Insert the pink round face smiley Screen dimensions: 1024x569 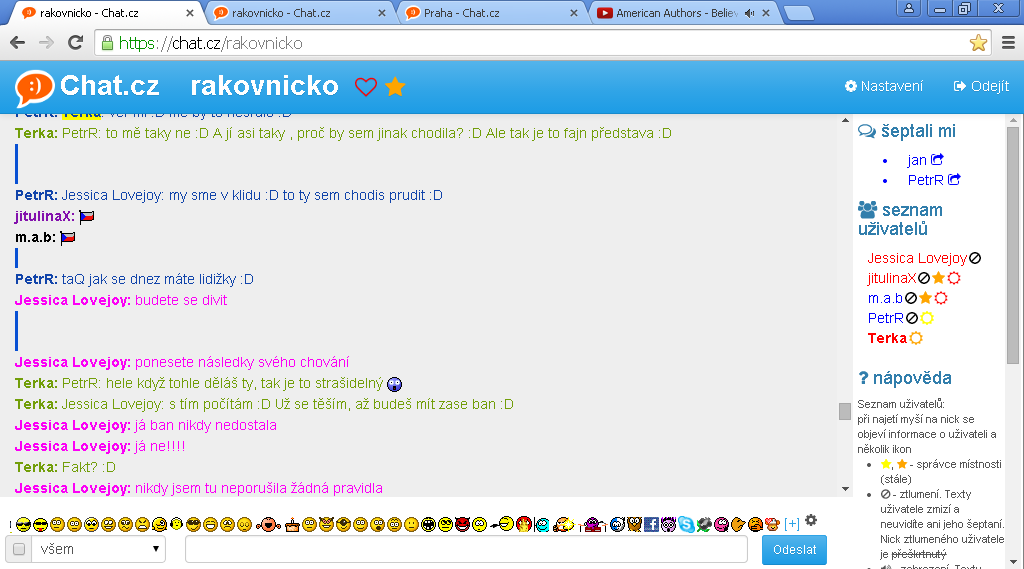(x=721, y=525)
